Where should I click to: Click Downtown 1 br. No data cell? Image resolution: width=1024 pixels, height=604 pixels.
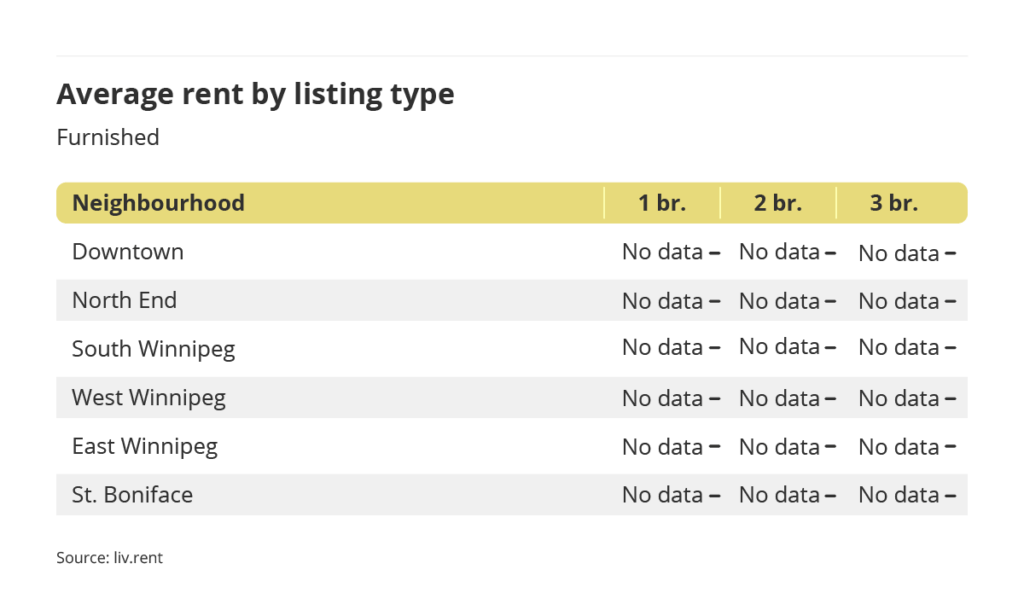[x=670, y=252]
